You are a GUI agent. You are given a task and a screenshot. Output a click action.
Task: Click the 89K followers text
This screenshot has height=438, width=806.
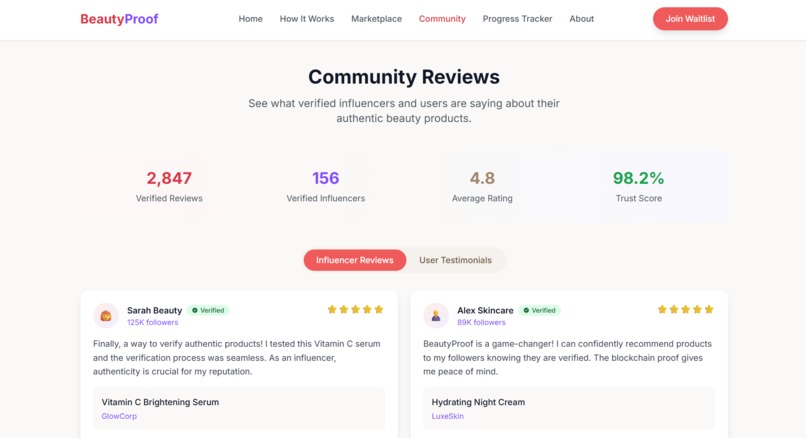[481, 322]
